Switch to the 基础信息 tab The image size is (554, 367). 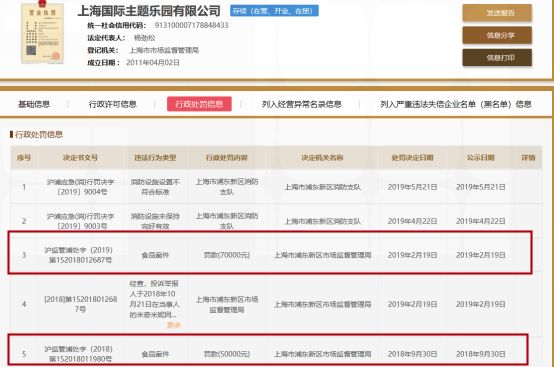click(x=34, y=104)
